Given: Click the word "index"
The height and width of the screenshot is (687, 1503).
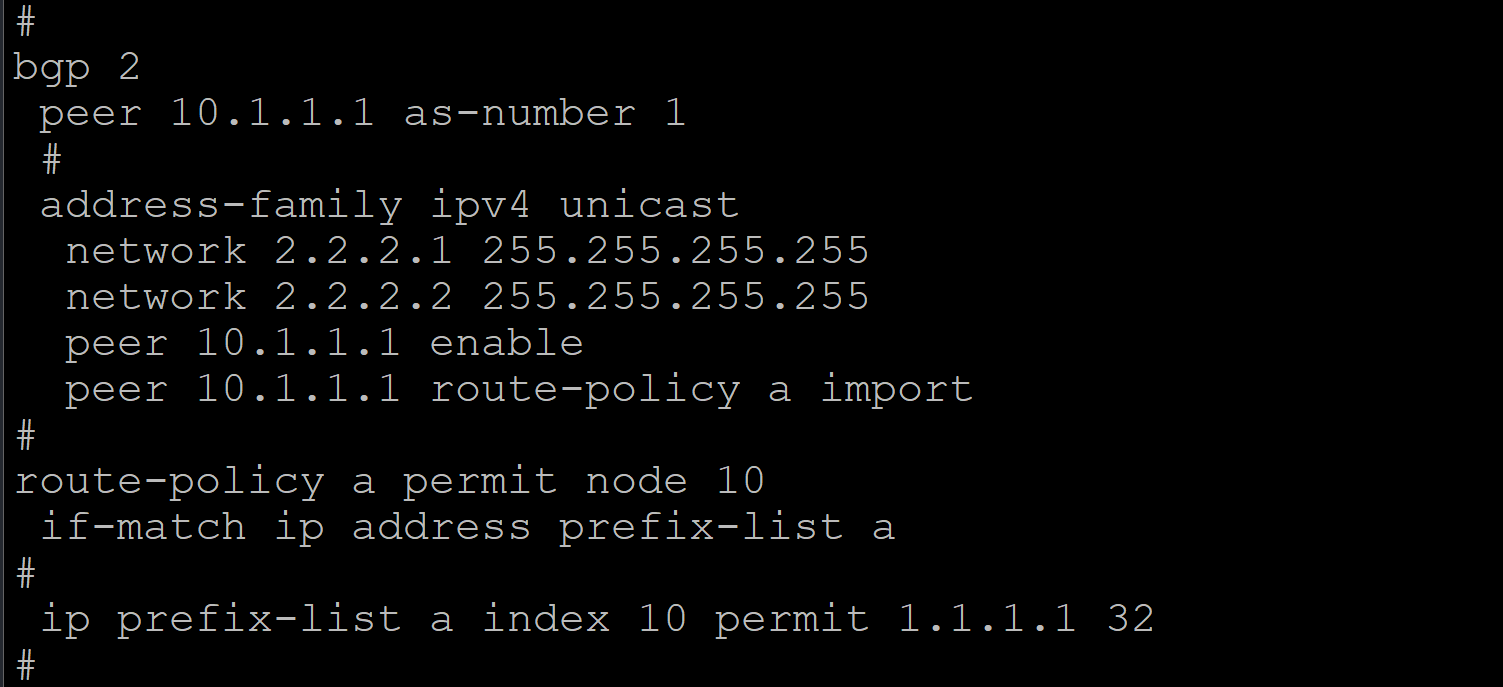Looking at the screenshot, I should pos(545,619).
